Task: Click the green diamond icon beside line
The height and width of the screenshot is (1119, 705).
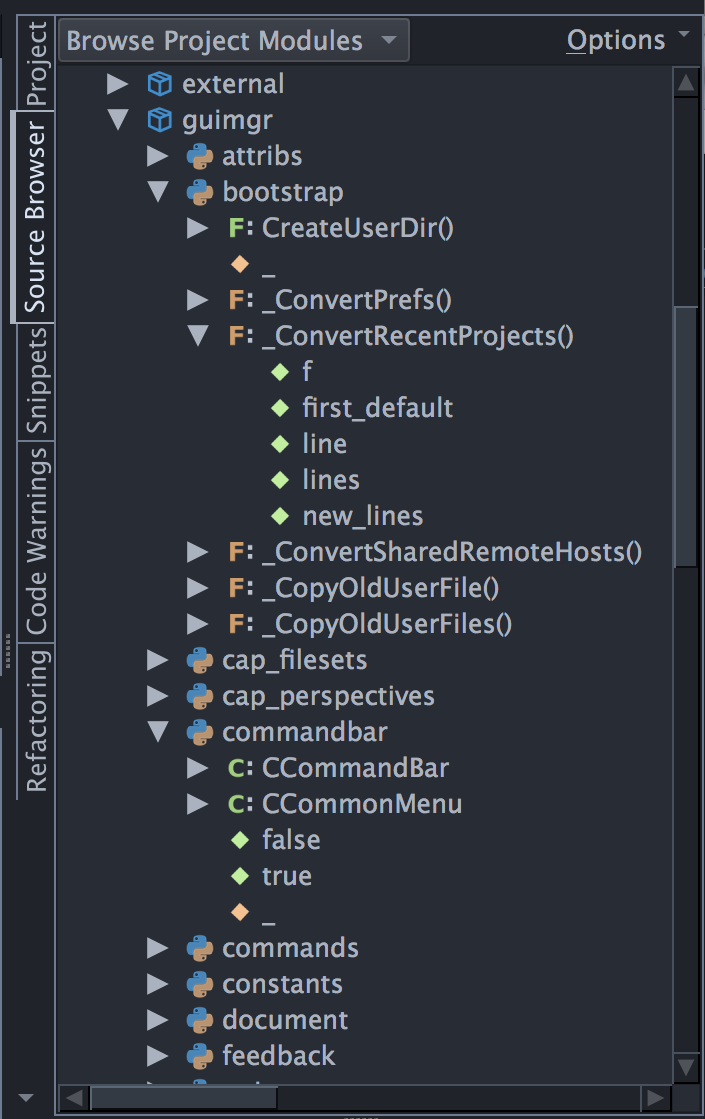Action: 280,444
